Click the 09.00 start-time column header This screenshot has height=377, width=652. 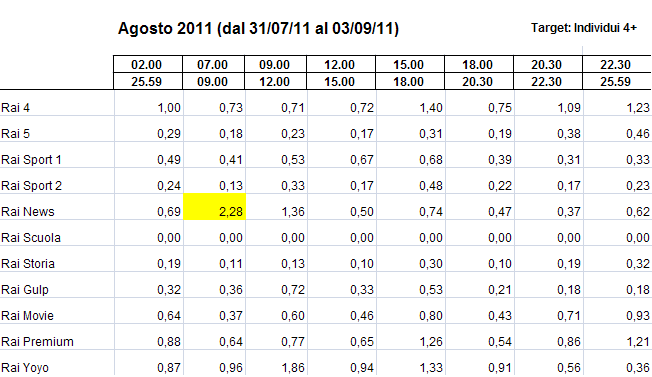coord(274,65)
